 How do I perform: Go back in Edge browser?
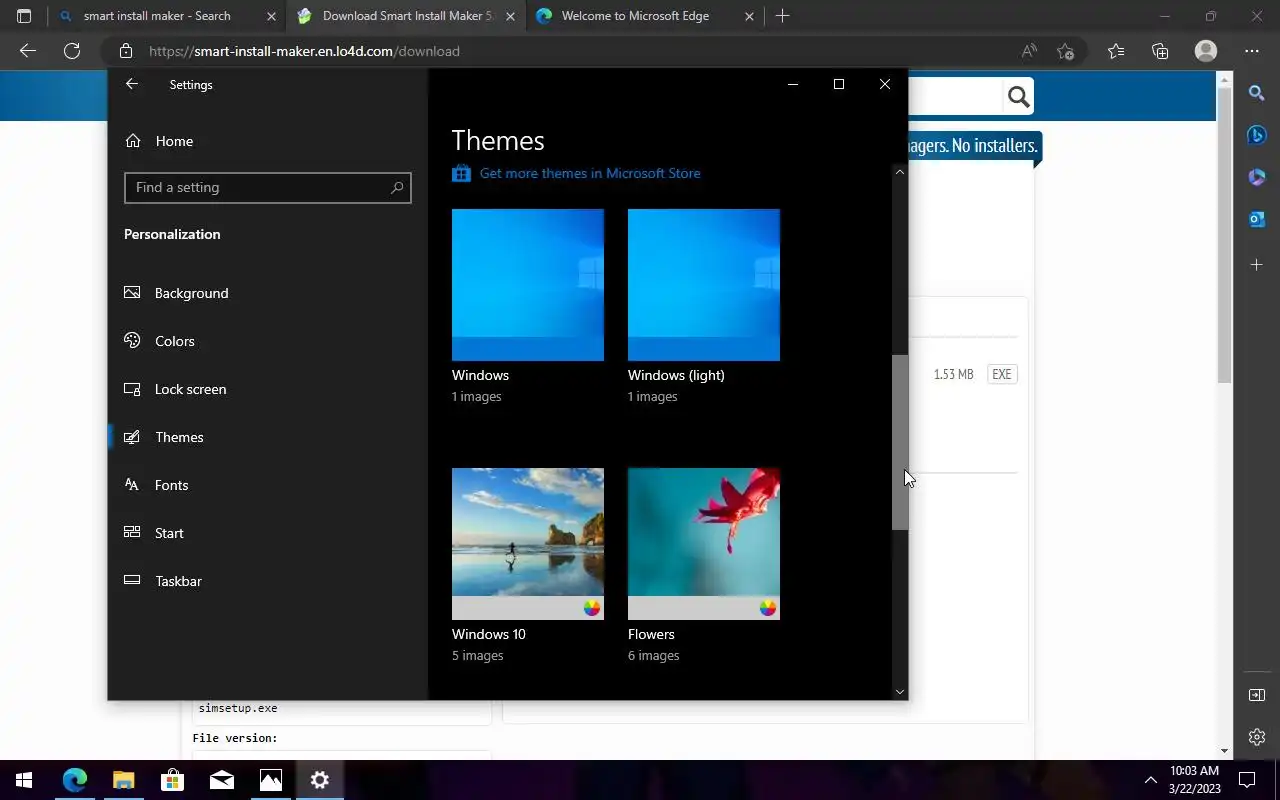28,51
